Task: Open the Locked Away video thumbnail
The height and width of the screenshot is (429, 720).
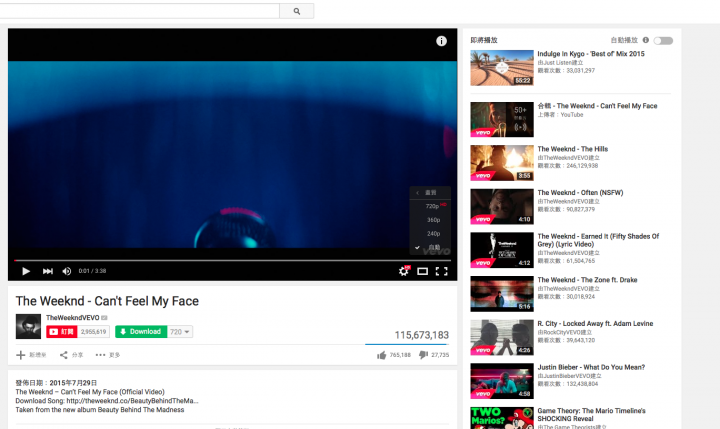Action: coord(502,338)
